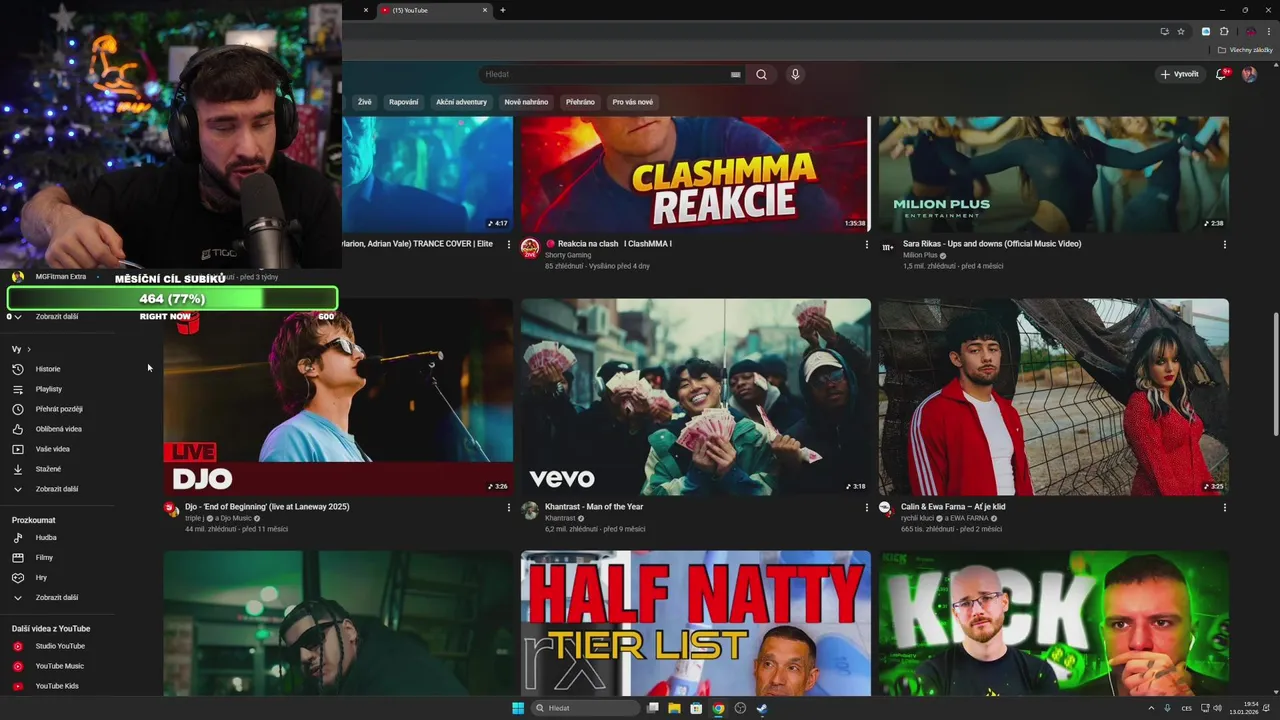Screen dimensions: 1280x720
Task: Open the Khantrast - Man of the Year title
Action: coord(594,507)
